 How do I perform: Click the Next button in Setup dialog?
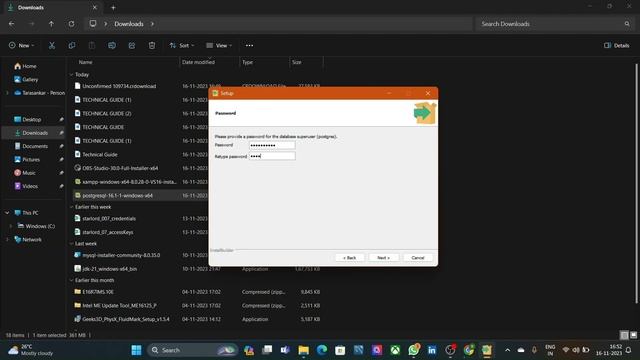[x=383, y=258]
